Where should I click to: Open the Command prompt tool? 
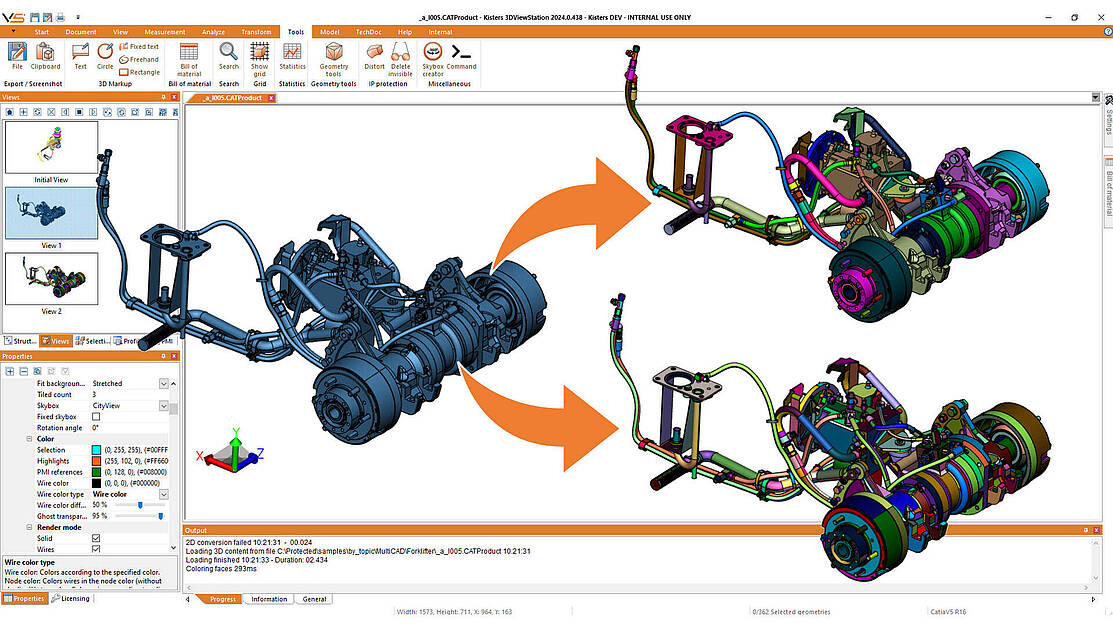pyautogui.click(x=461, y=55)
